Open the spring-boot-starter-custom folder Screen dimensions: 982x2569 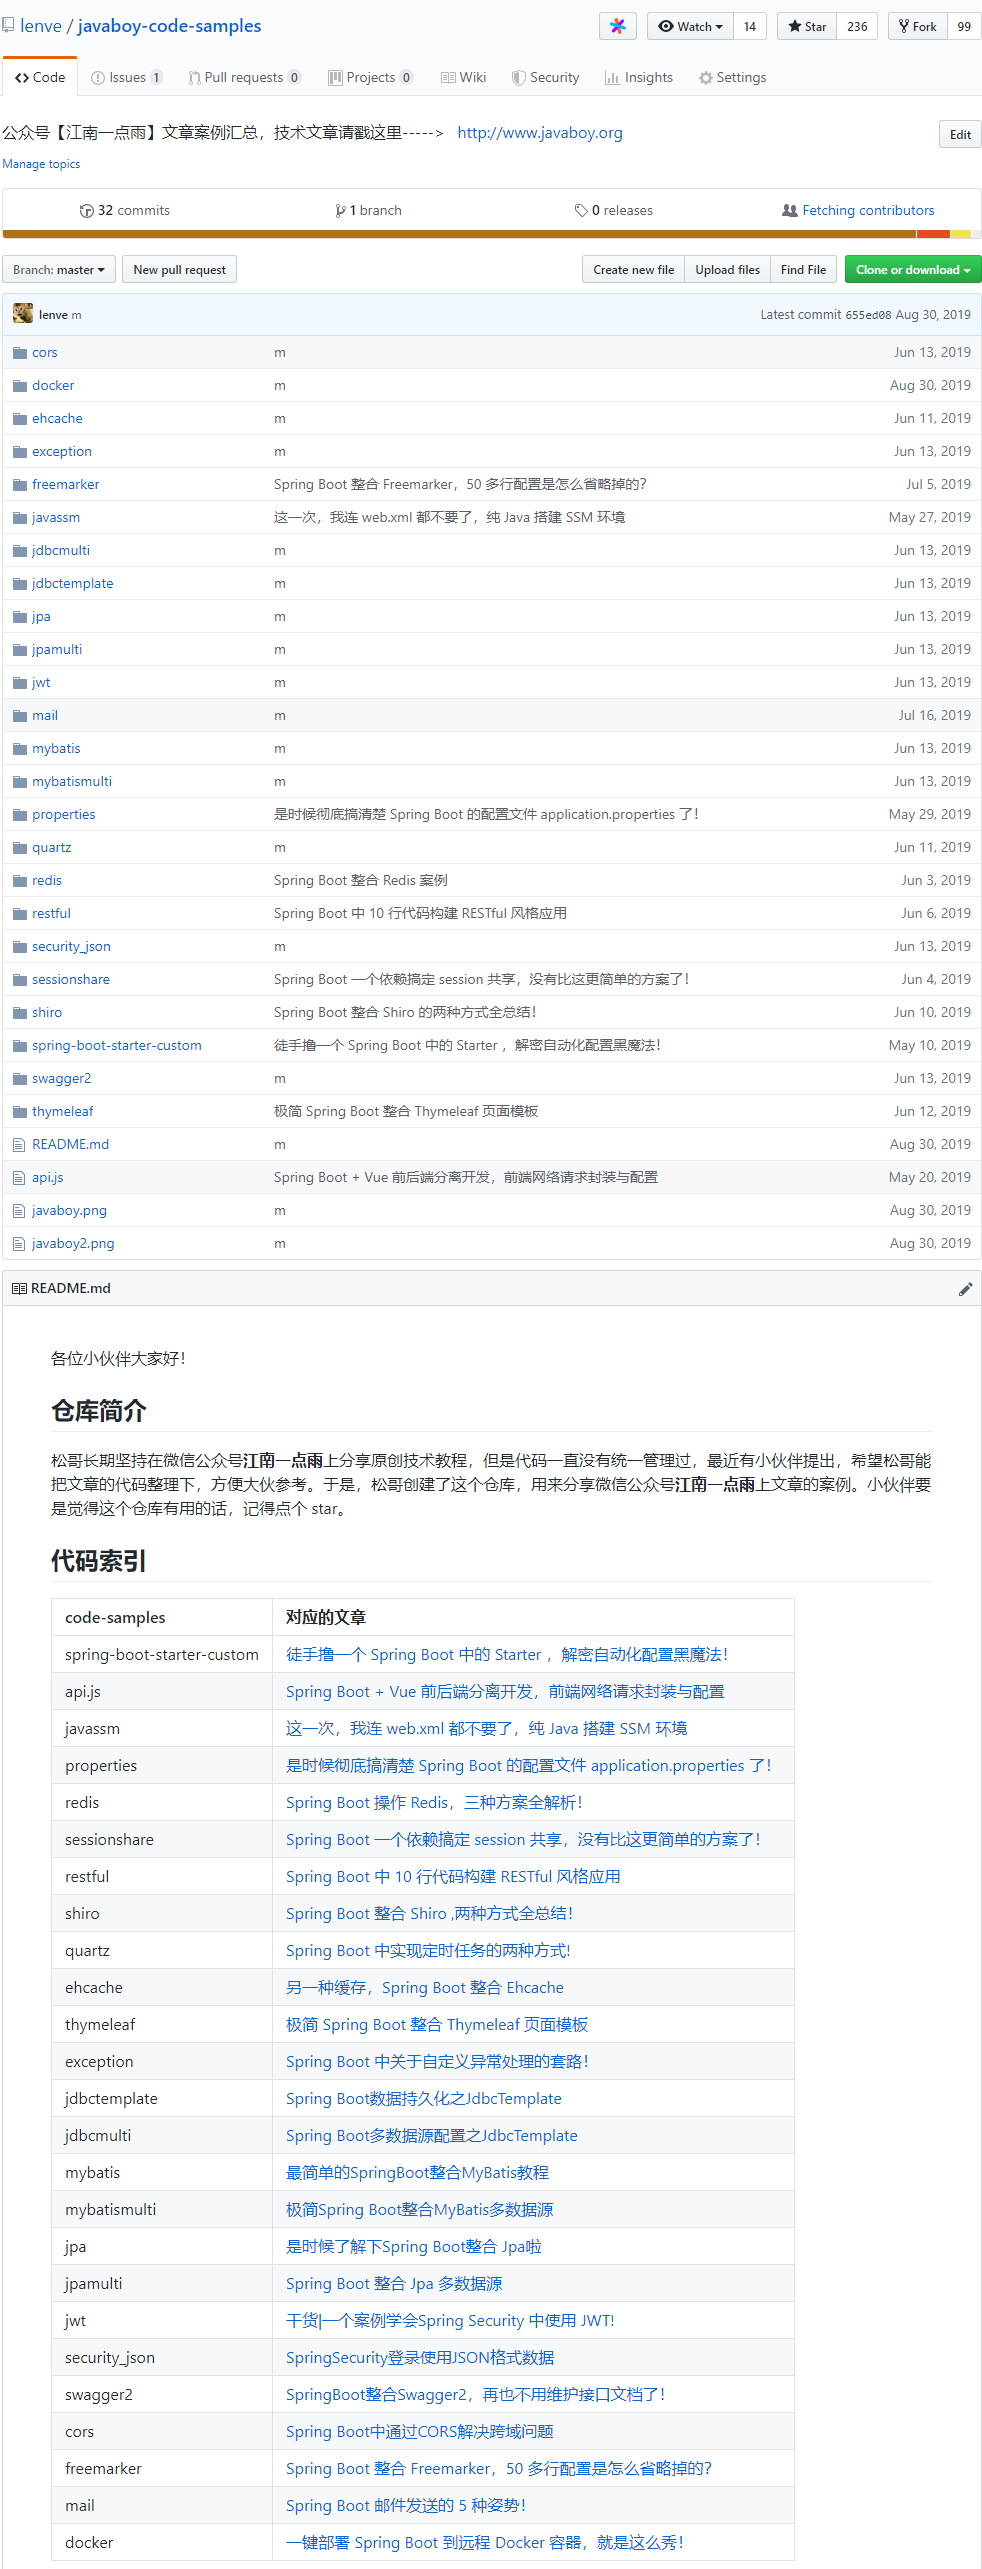click(117, 1046)
